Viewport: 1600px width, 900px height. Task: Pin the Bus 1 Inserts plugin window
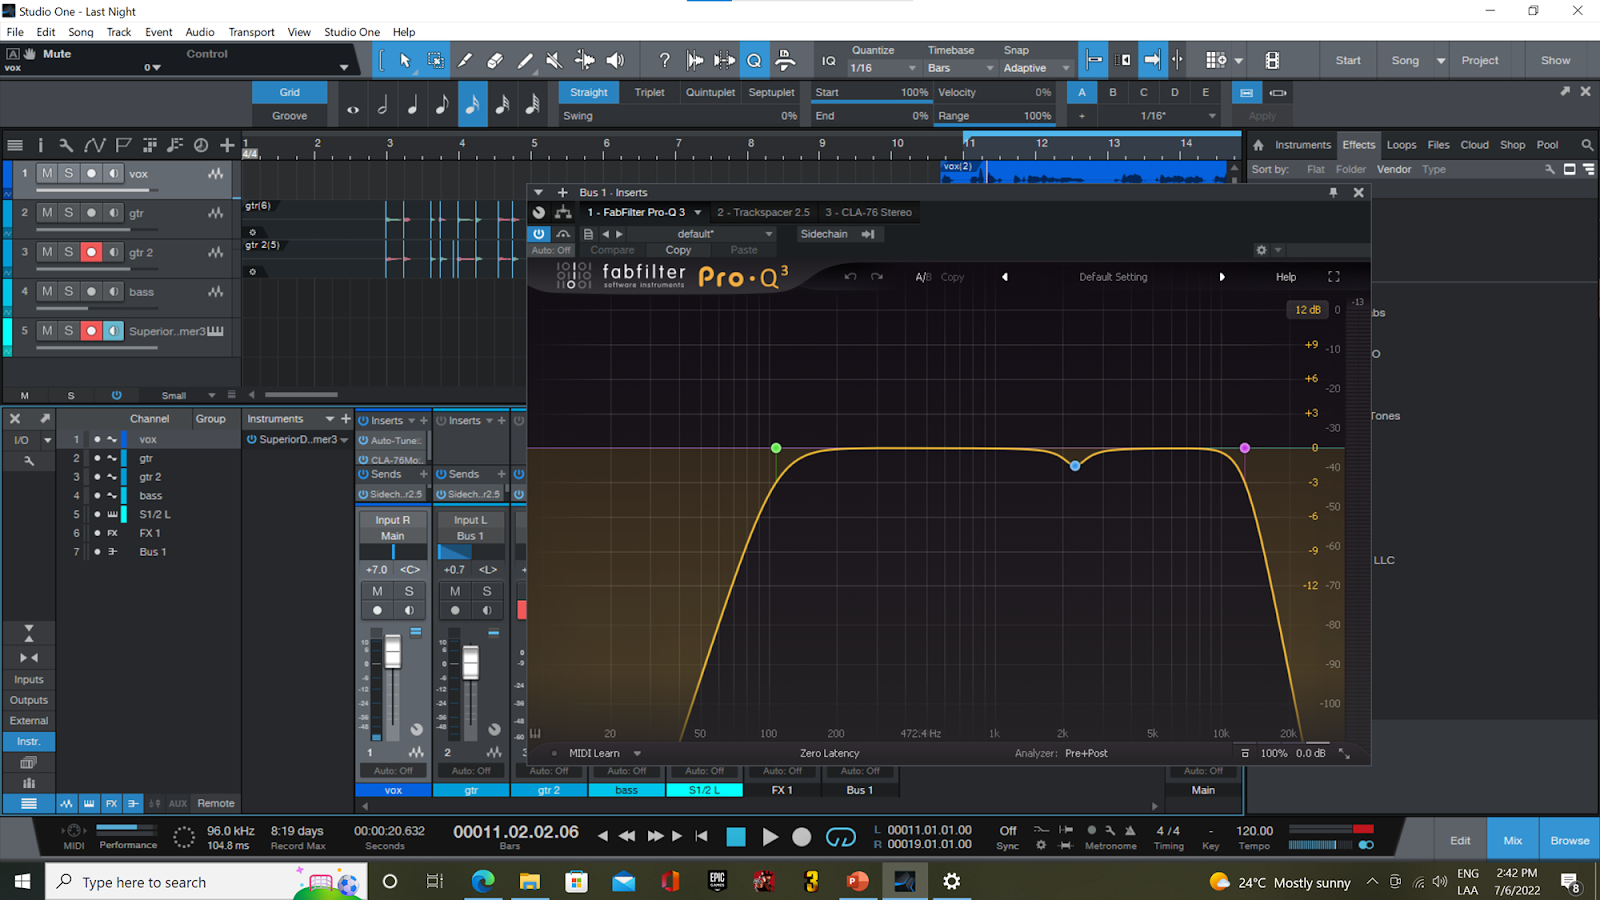pyautogui.click(x=1333, y=192)
